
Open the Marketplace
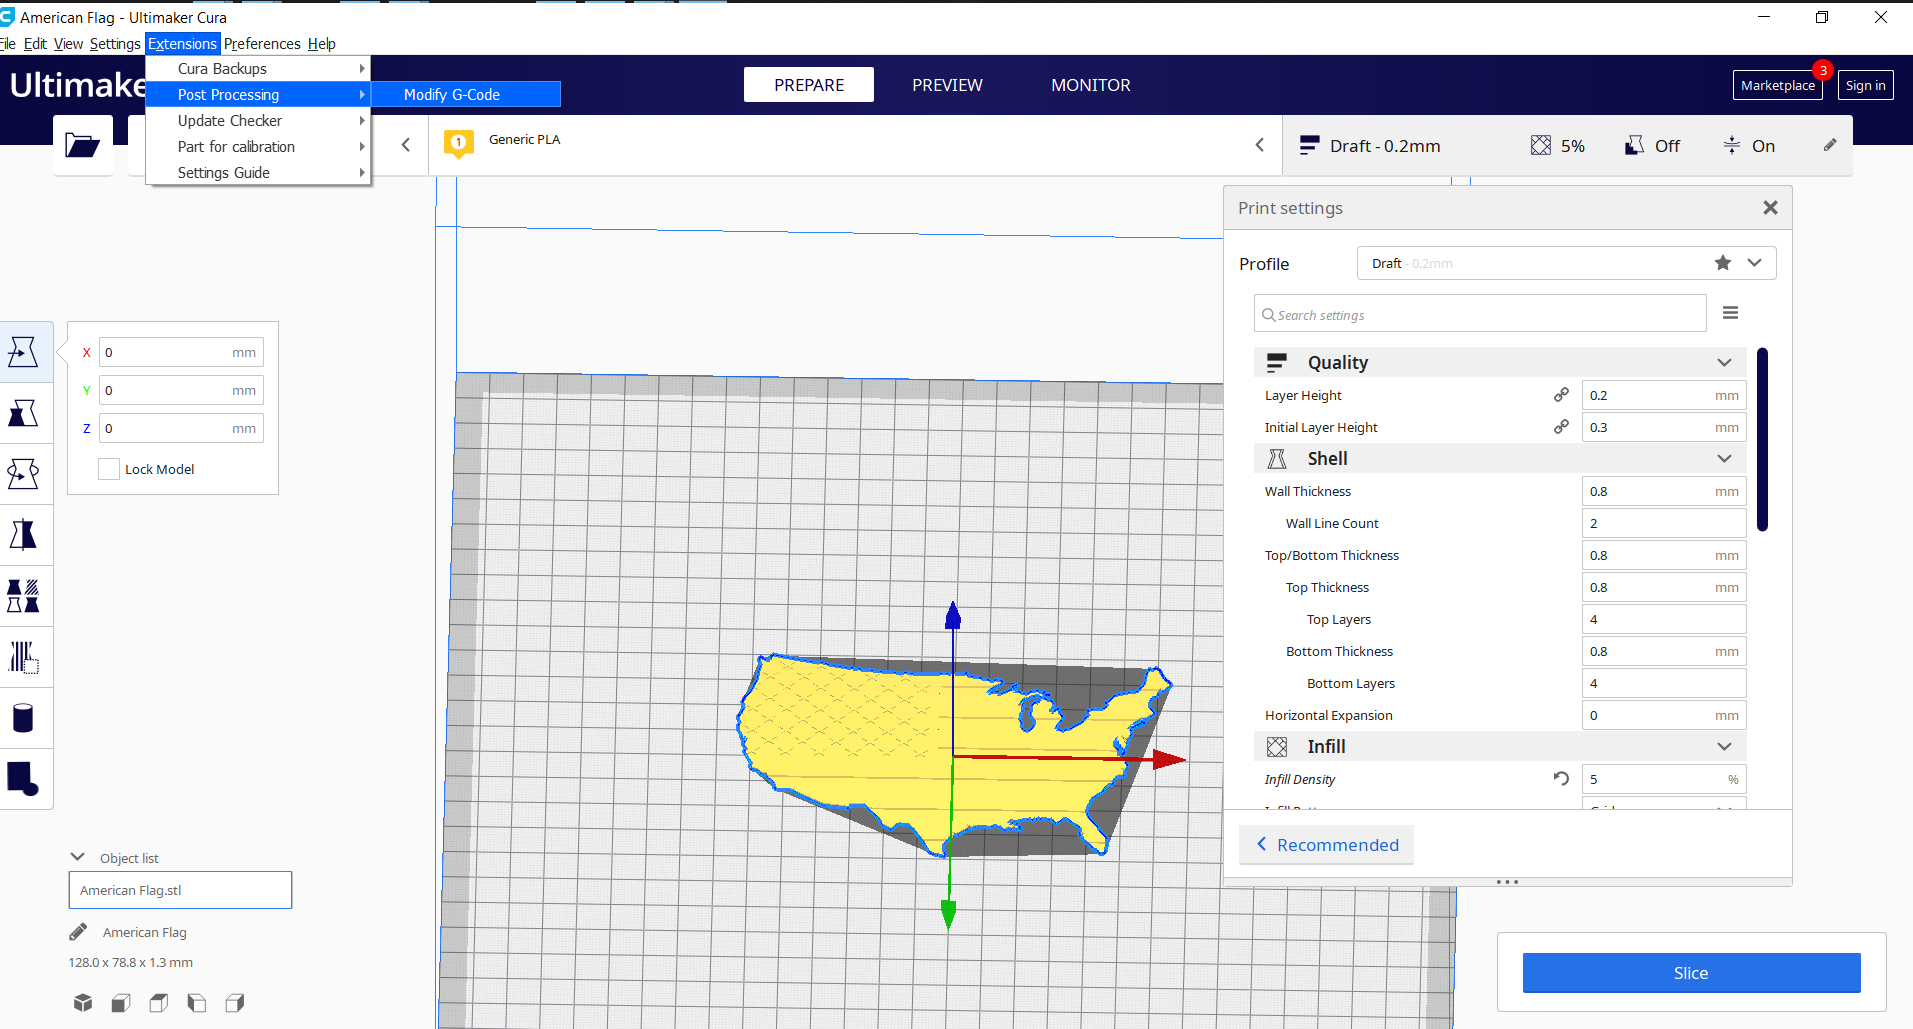1777,85
